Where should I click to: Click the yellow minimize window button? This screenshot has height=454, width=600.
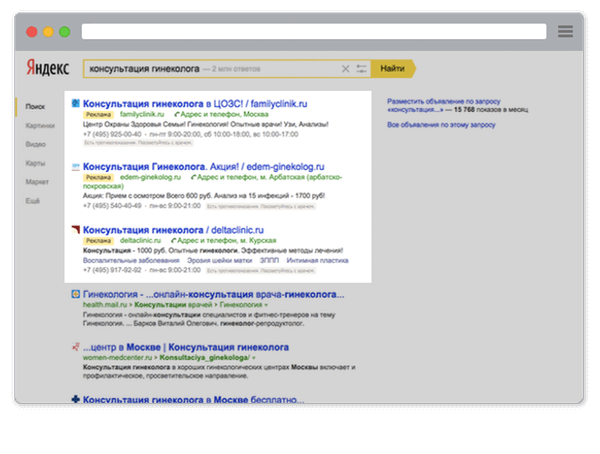tap(48, 32)
